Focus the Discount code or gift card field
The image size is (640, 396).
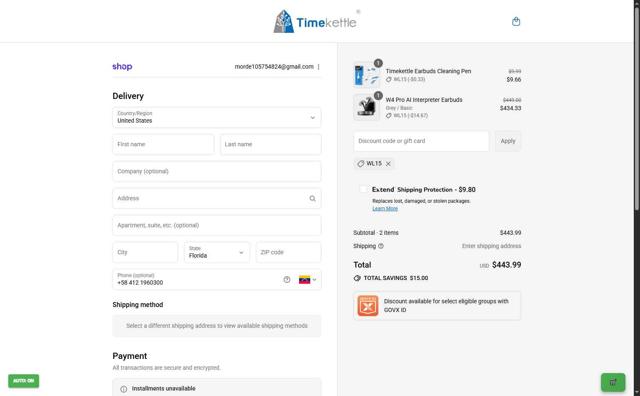[x=421, y=141]
